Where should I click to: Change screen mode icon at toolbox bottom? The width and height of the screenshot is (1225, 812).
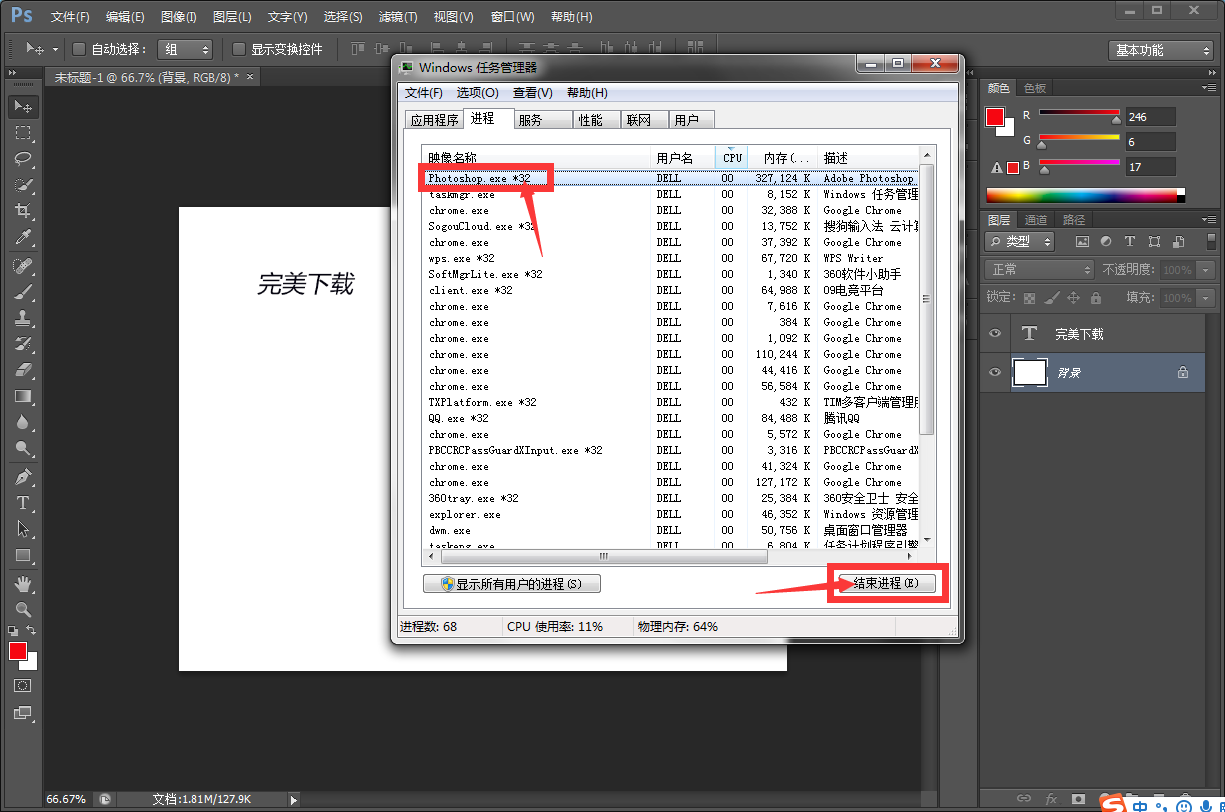click(x=23, y=713)
